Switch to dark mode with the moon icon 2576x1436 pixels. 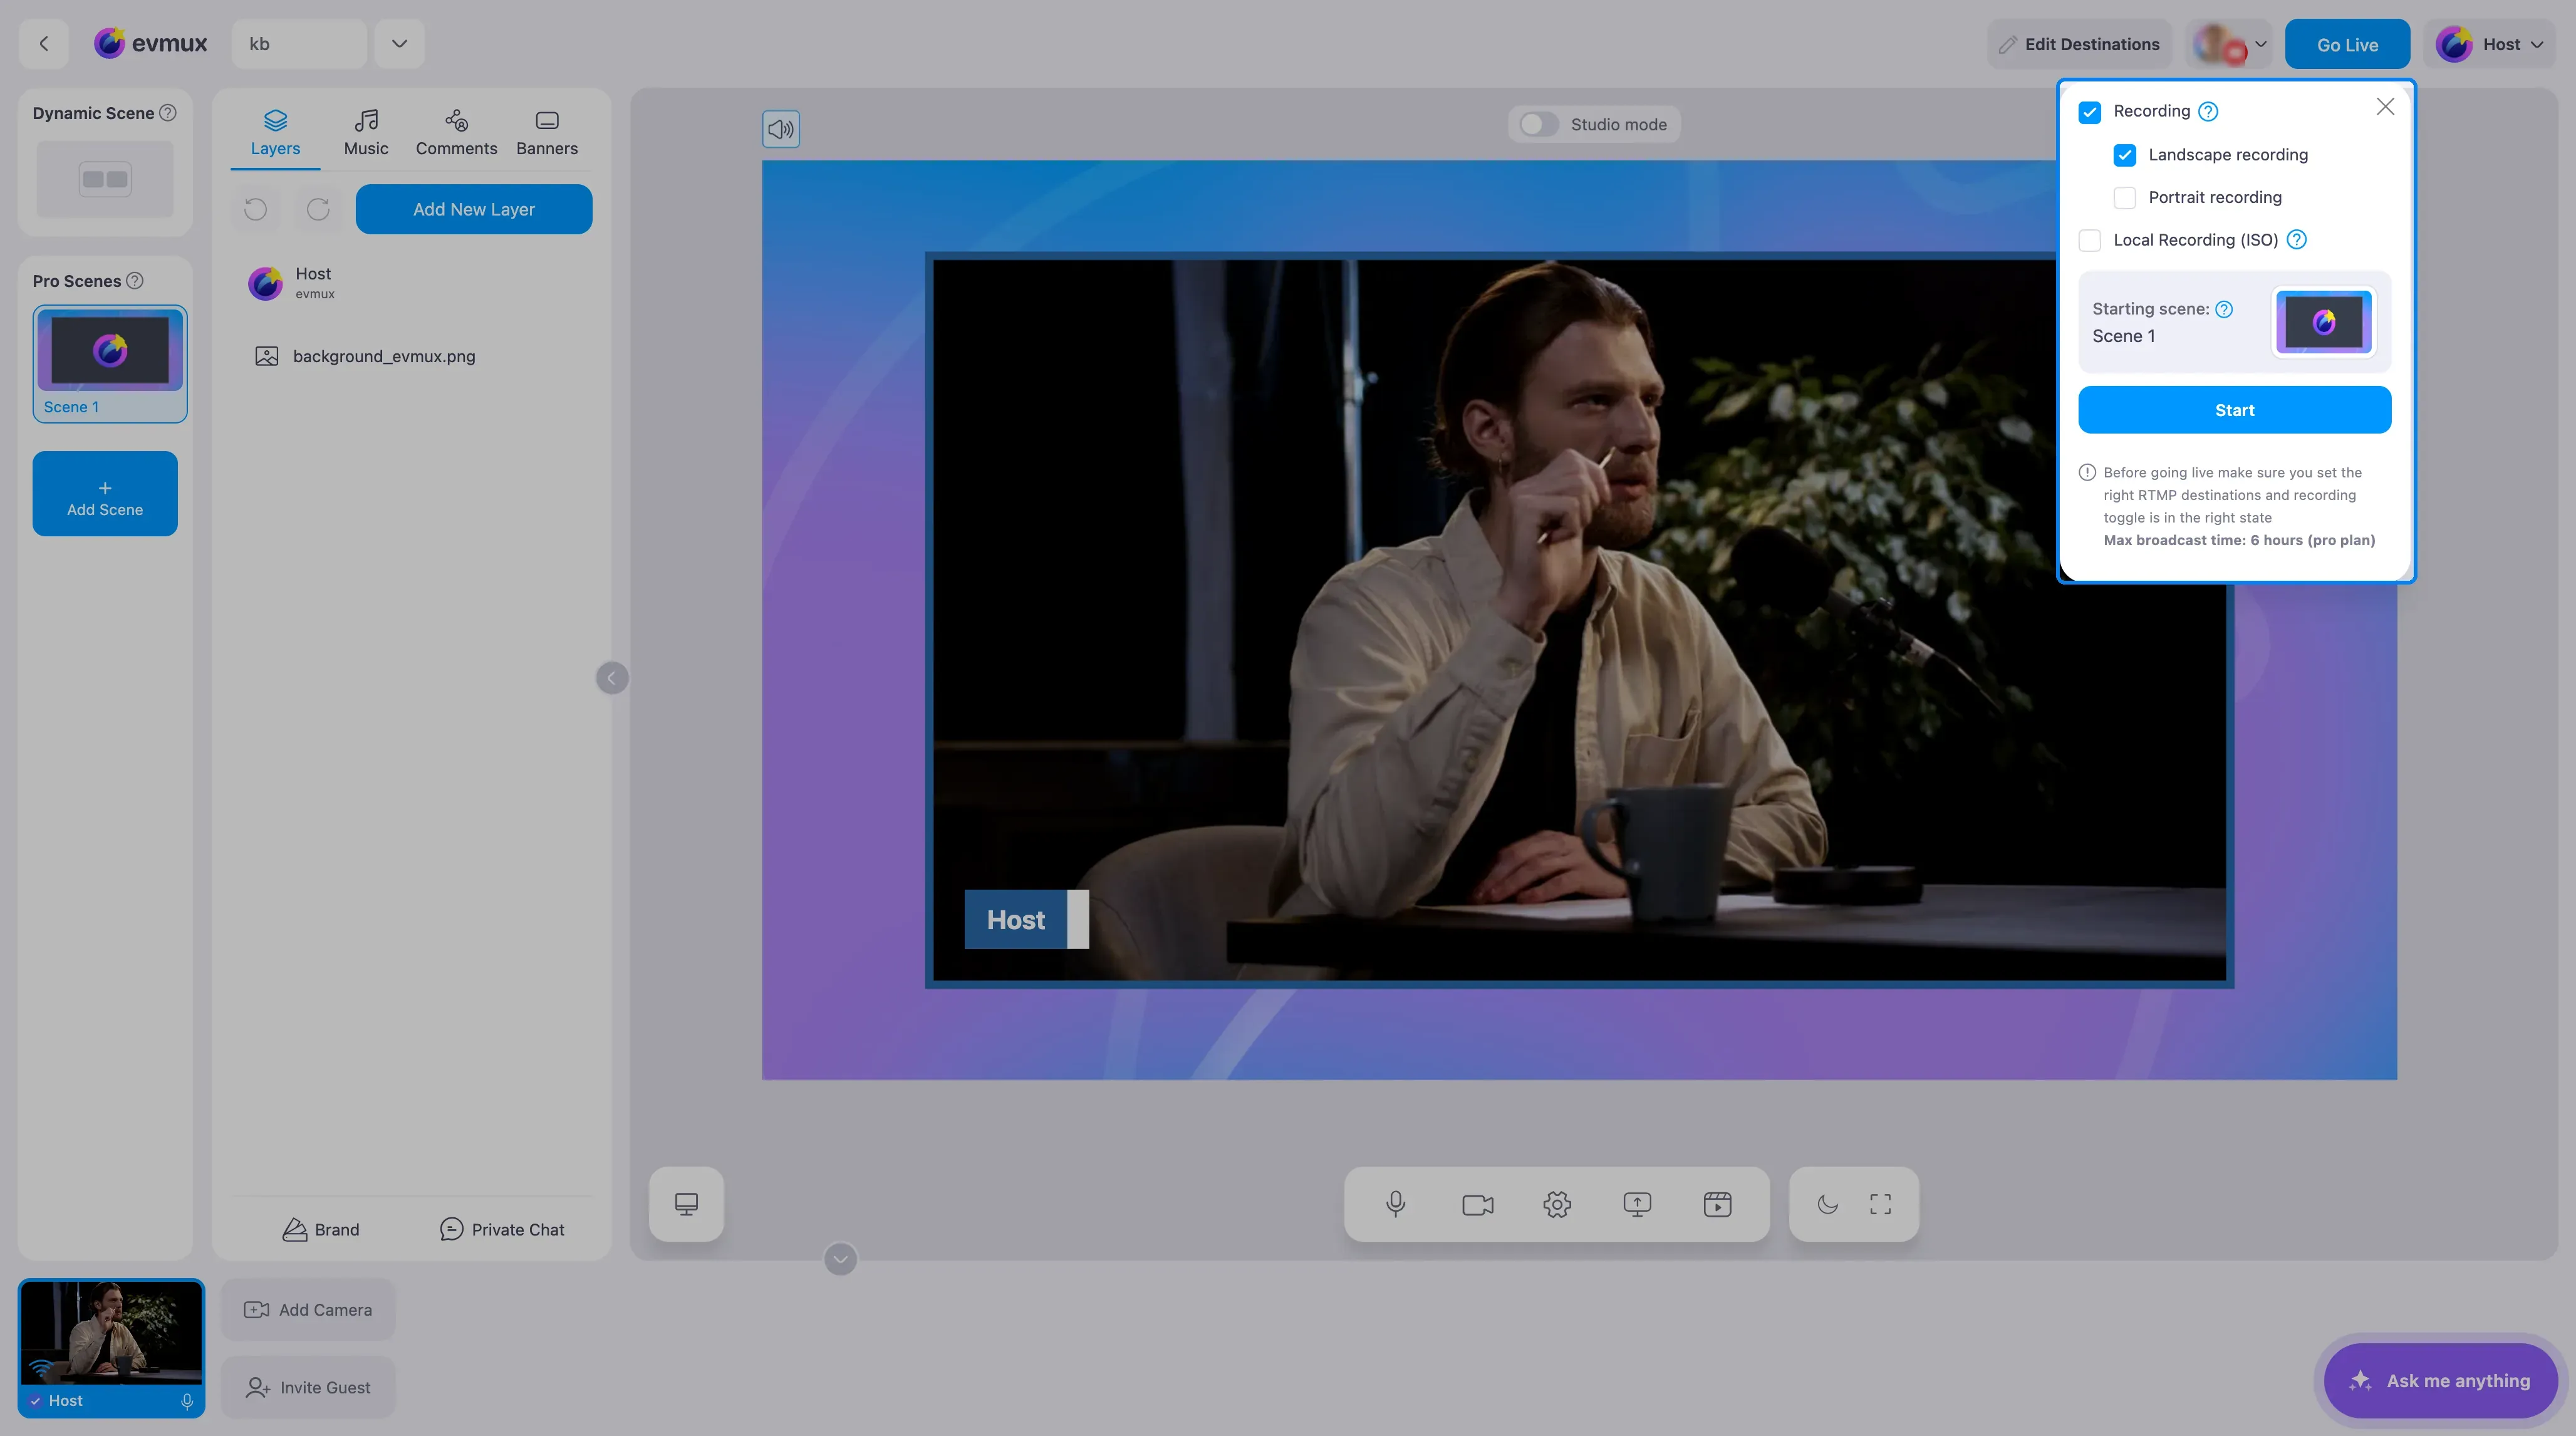point(1827,1204)
